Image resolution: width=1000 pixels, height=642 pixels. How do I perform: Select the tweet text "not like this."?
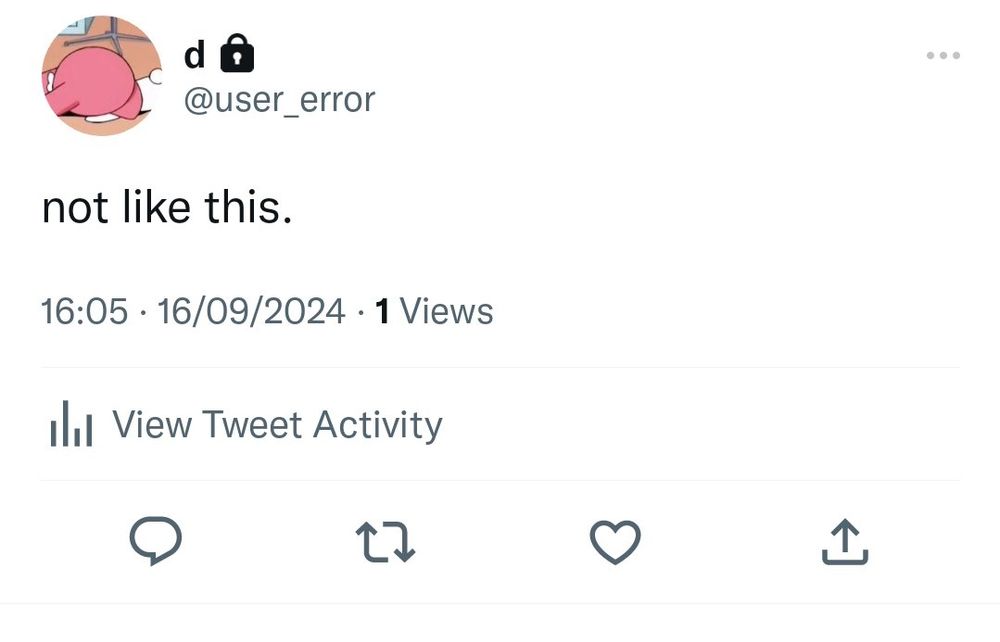168,206
